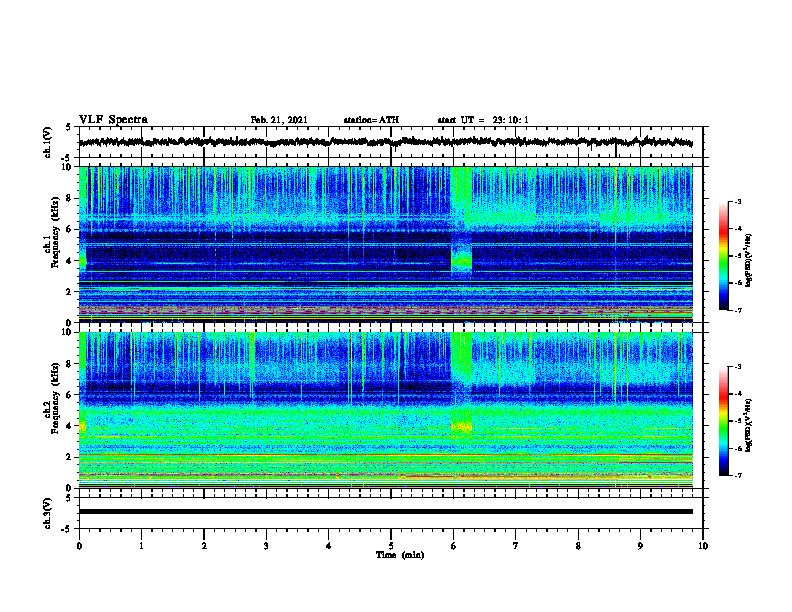The width and height of the screenshot is (792, 612).
Task: Click the 'start UT = 23:10:1' label
Action: click(483, 120)
